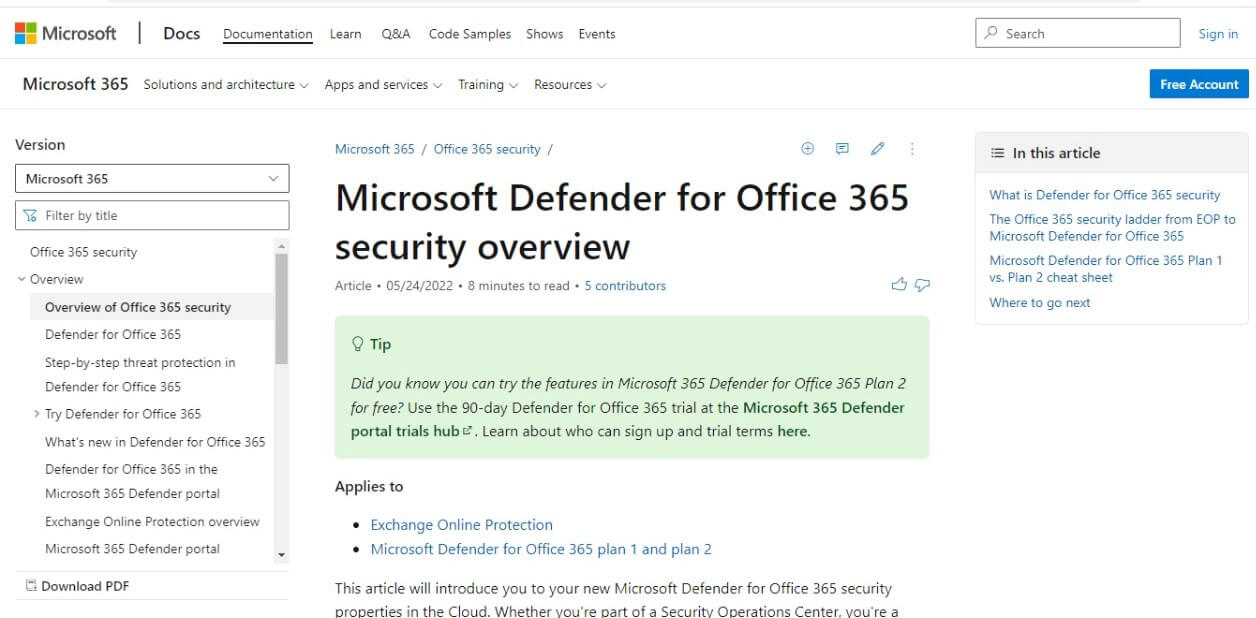Expand the Solutions and architecture menu
Screen dimensions: 1256x618
[226, 85]
